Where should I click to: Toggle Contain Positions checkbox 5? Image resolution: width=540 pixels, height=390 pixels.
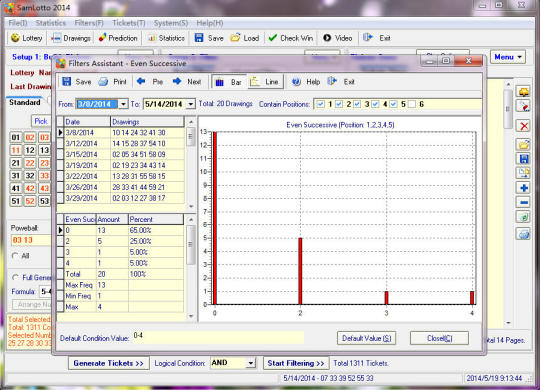click(x=394, y=104)
